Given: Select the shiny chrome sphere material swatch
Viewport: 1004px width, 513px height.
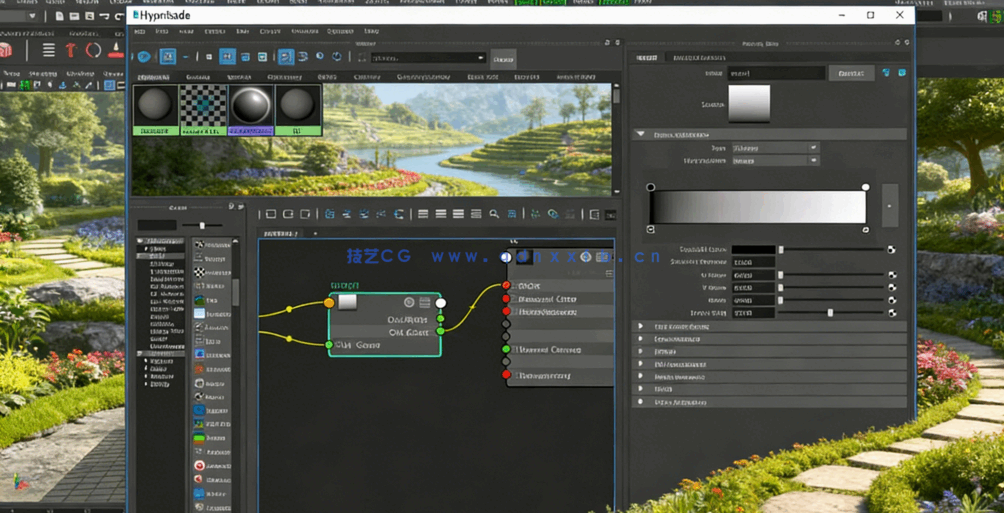Looking at the screenshot, I should 250,105.
